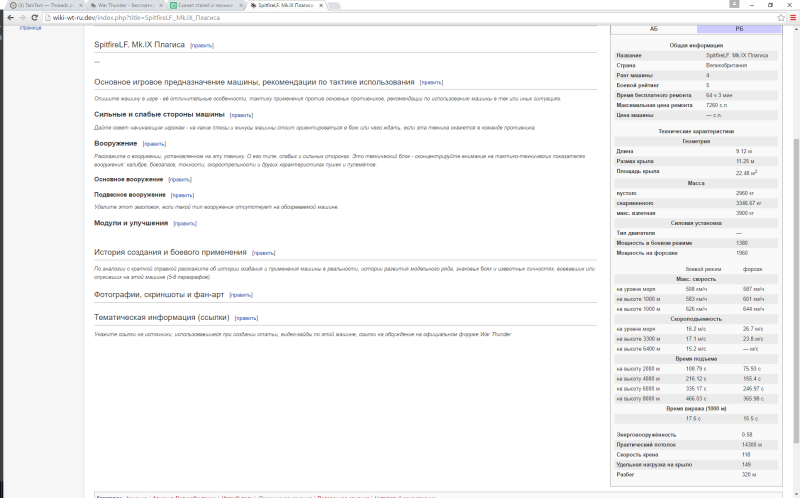Edit the Подвесное вооружение section
This screenshot has width=800, height=498.
182,195
